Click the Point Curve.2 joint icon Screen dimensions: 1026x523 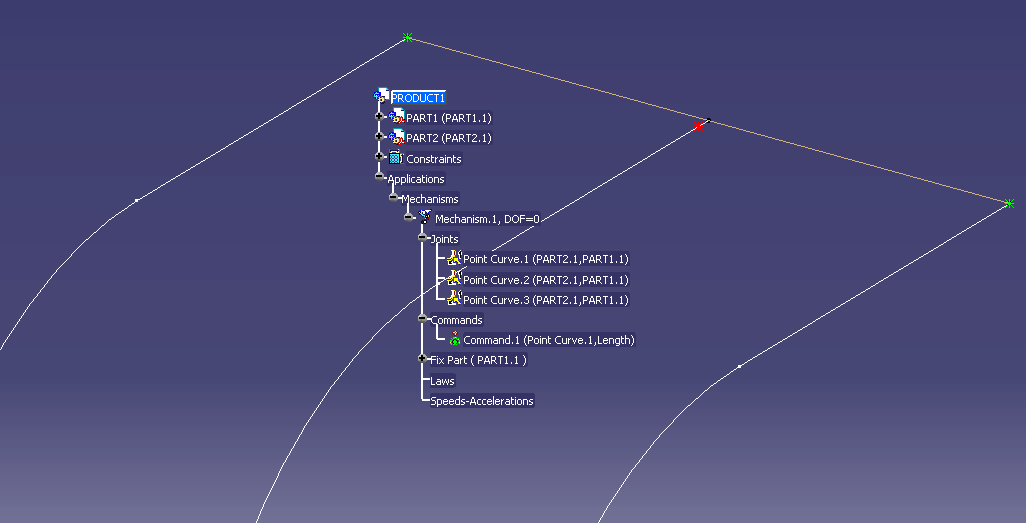[x=454, y=278]
